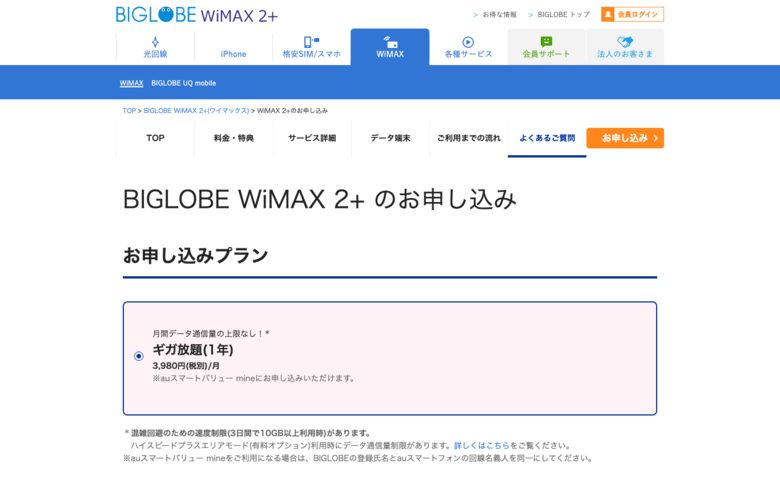Click the user icon in 会員ログイン
The image size is (780, 480).
(607, 14)
